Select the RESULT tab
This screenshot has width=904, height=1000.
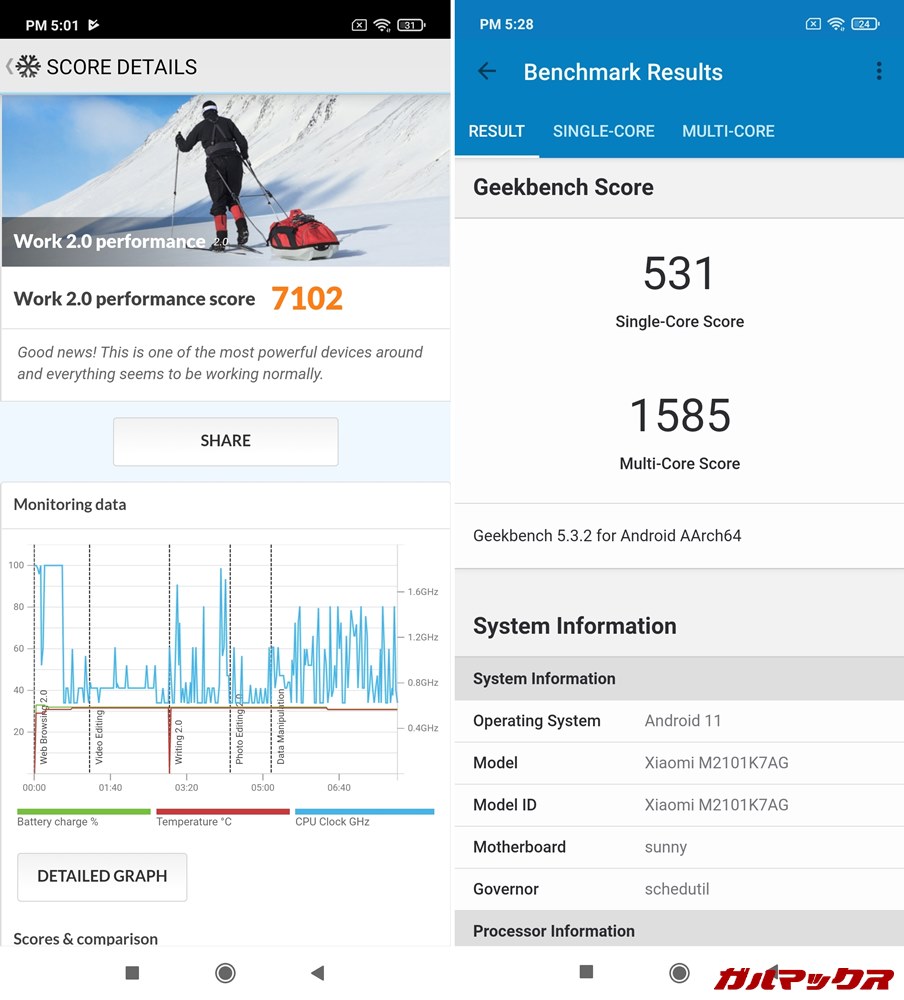(x=496, y=131)
